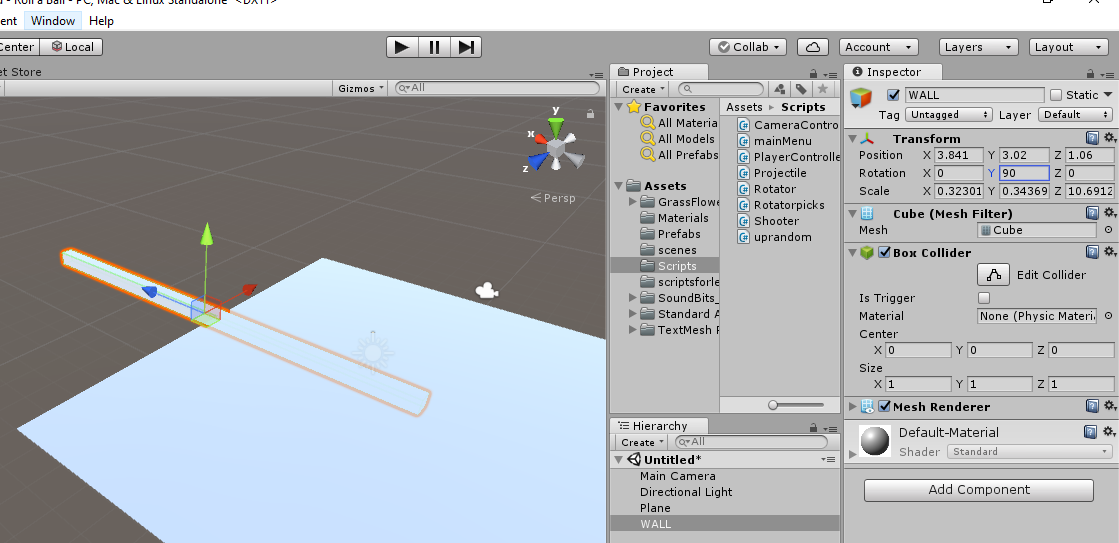Viewport: 1119px width, 543px height.
Task: Open the cloud services icon
Action: click(812, 47)
